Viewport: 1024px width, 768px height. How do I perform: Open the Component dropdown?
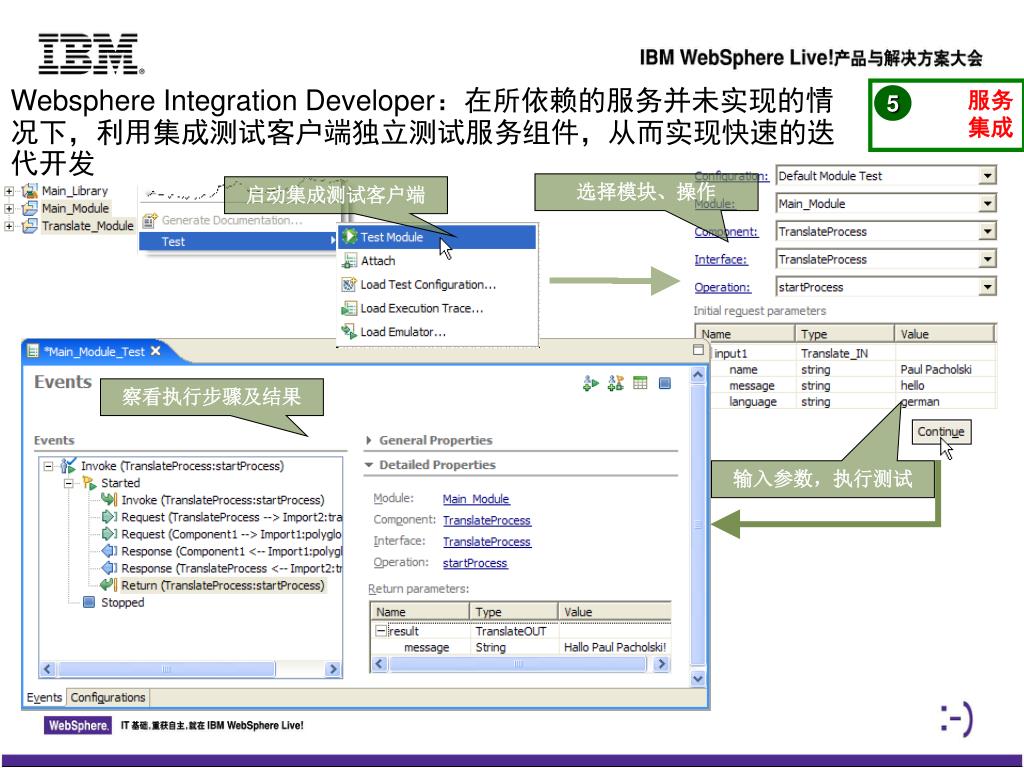coord(987,231)
